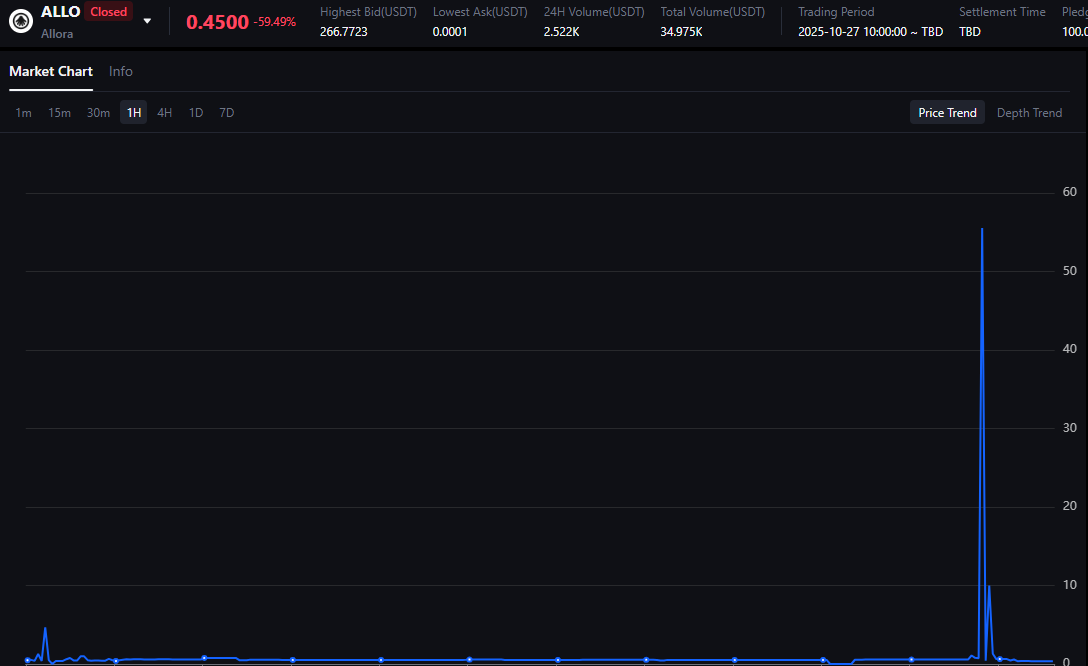Click the small early spike at chart's left
1088x666 pixels.
coord(45,629)
